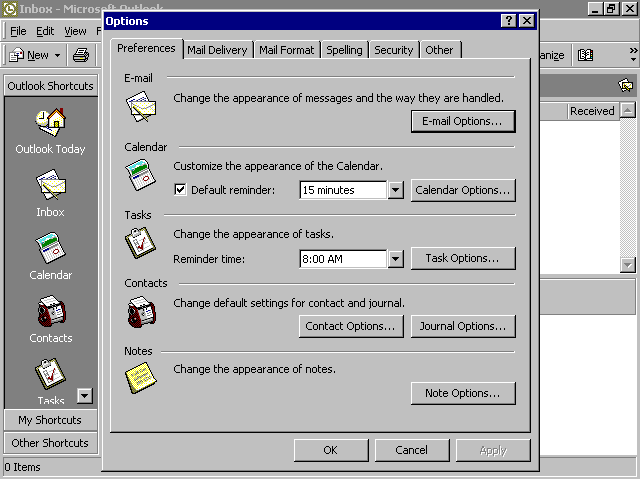This screenshot has width=640, height=480.
Task: Open the View menu
Action: (75, 31)
